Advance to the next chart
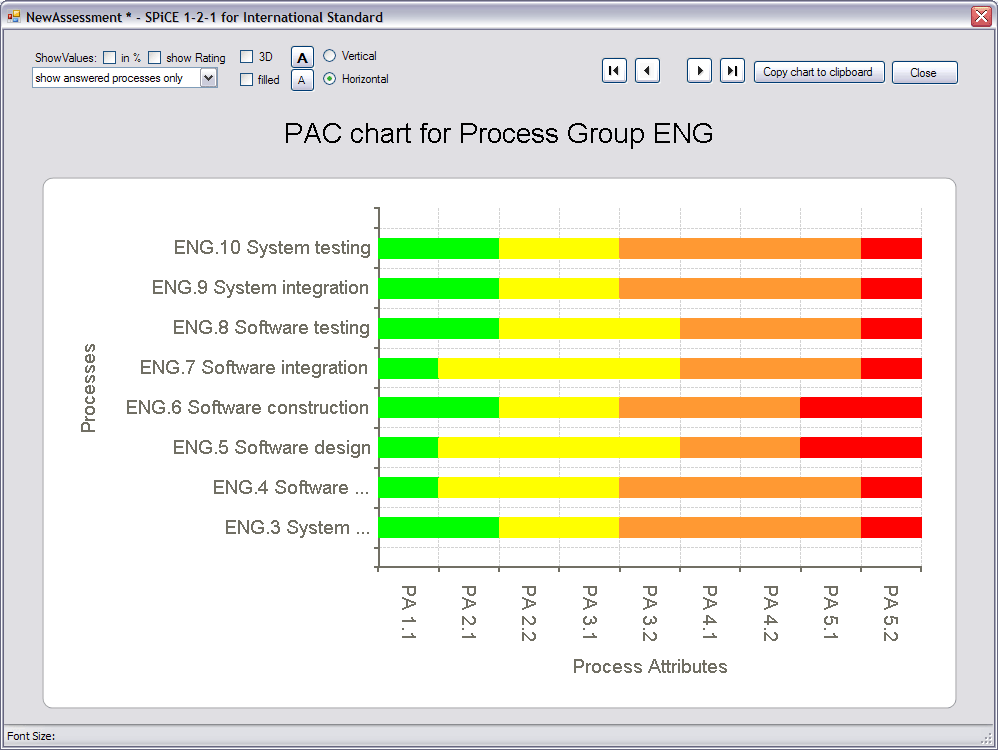 coord(699,71)
